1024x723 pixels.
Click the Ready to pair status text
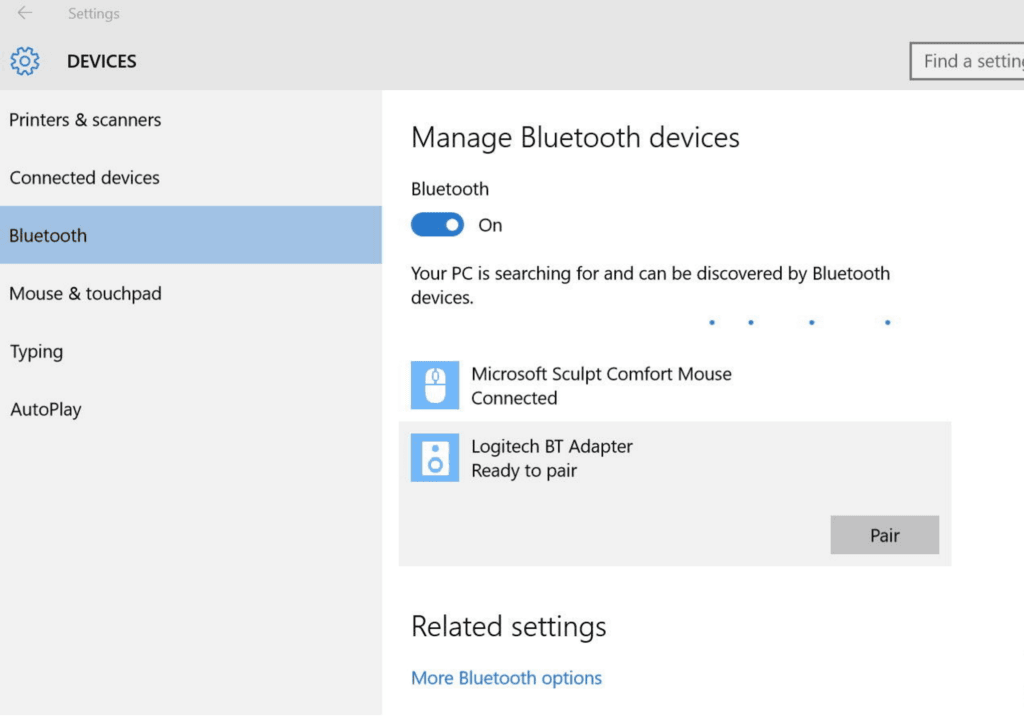tap(524, 471)
